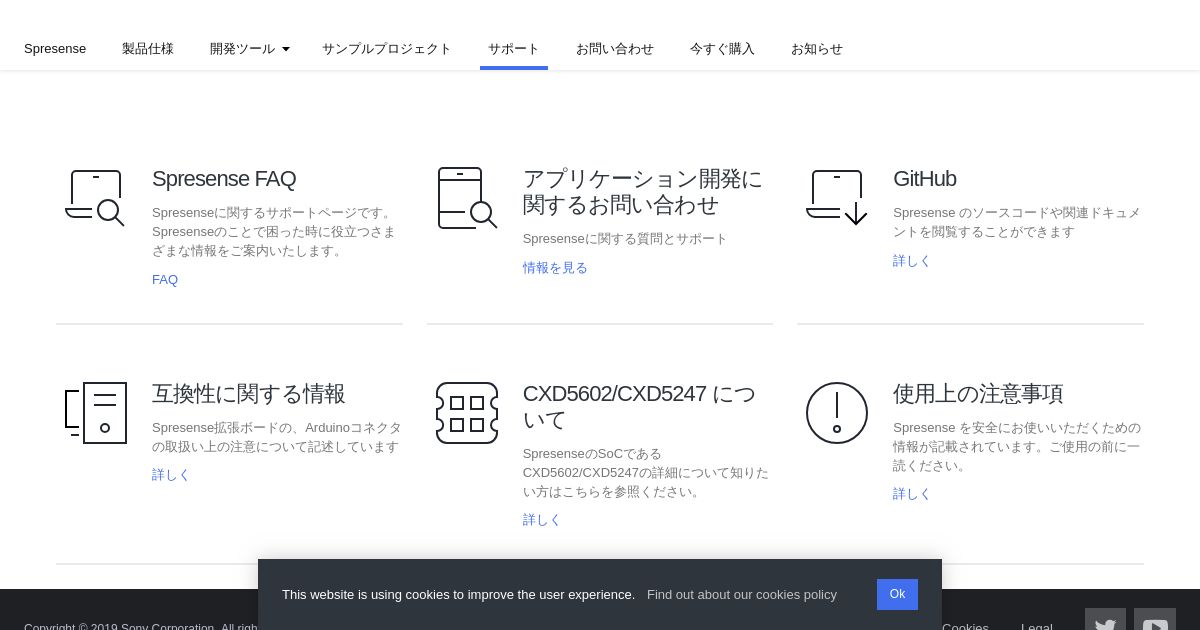
Task: Click the 使用上の注意事項 warning circle icon
Action: pyautogui.click(x=837, y=413)
